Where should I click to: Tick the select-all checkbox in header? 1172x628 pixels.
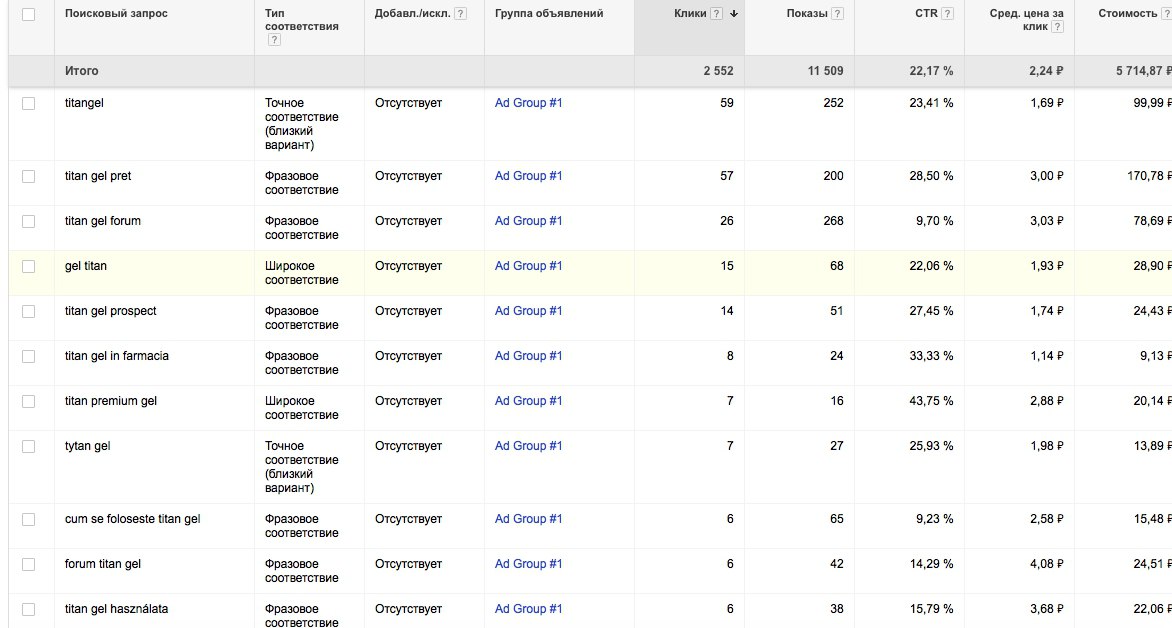tap(28, 14)
